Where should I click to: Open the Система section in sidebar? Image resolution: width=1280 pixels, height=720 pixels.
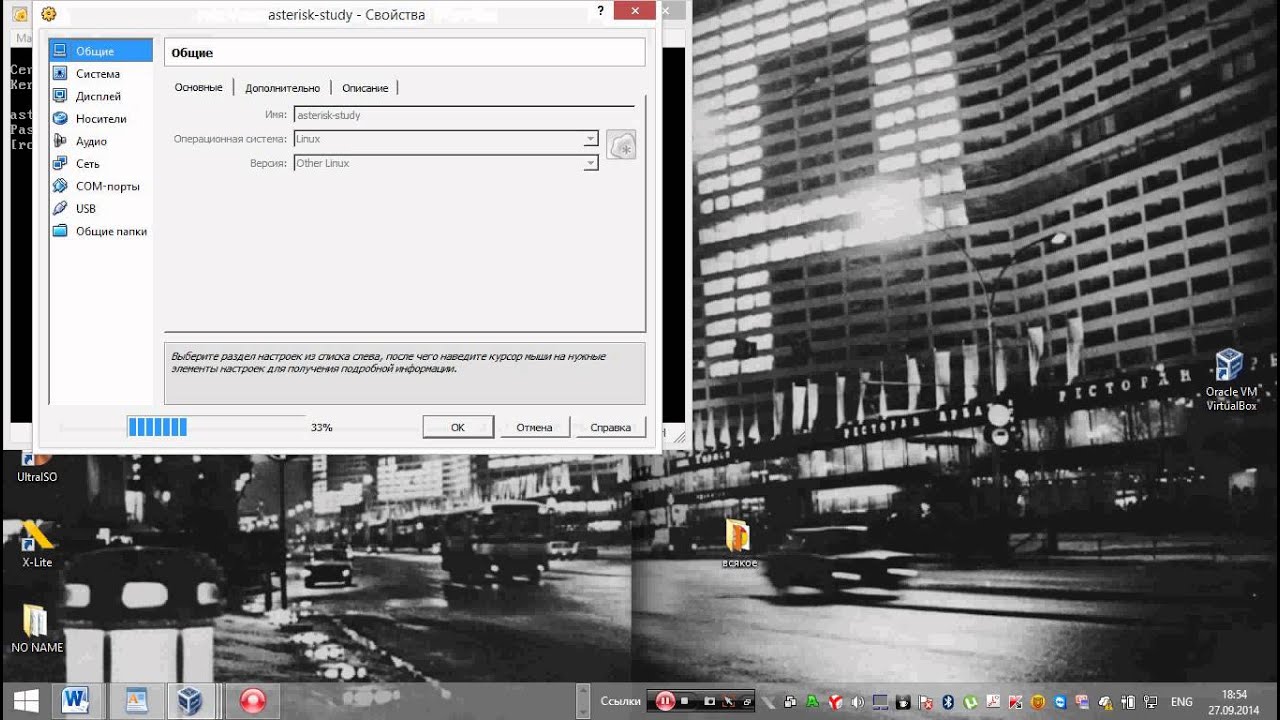100,74
